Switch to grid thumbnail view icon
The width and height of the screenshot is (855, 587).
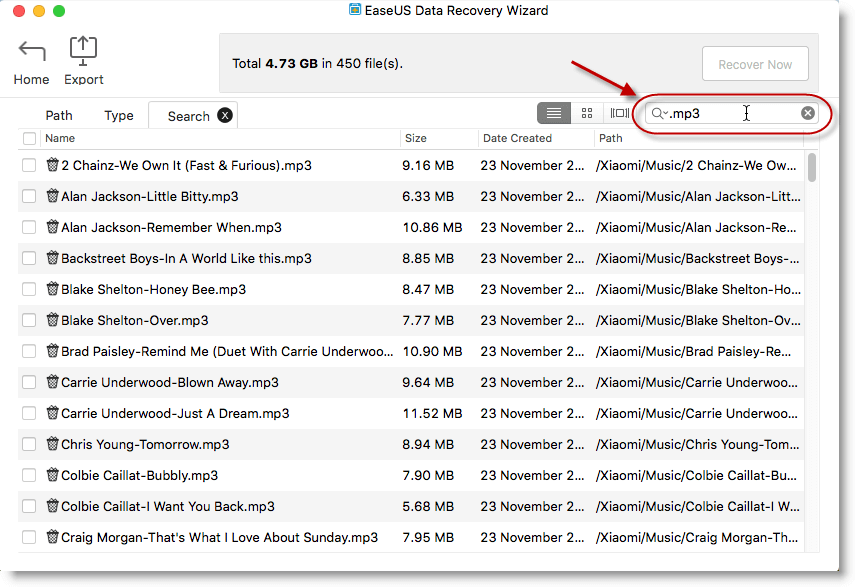587,113
